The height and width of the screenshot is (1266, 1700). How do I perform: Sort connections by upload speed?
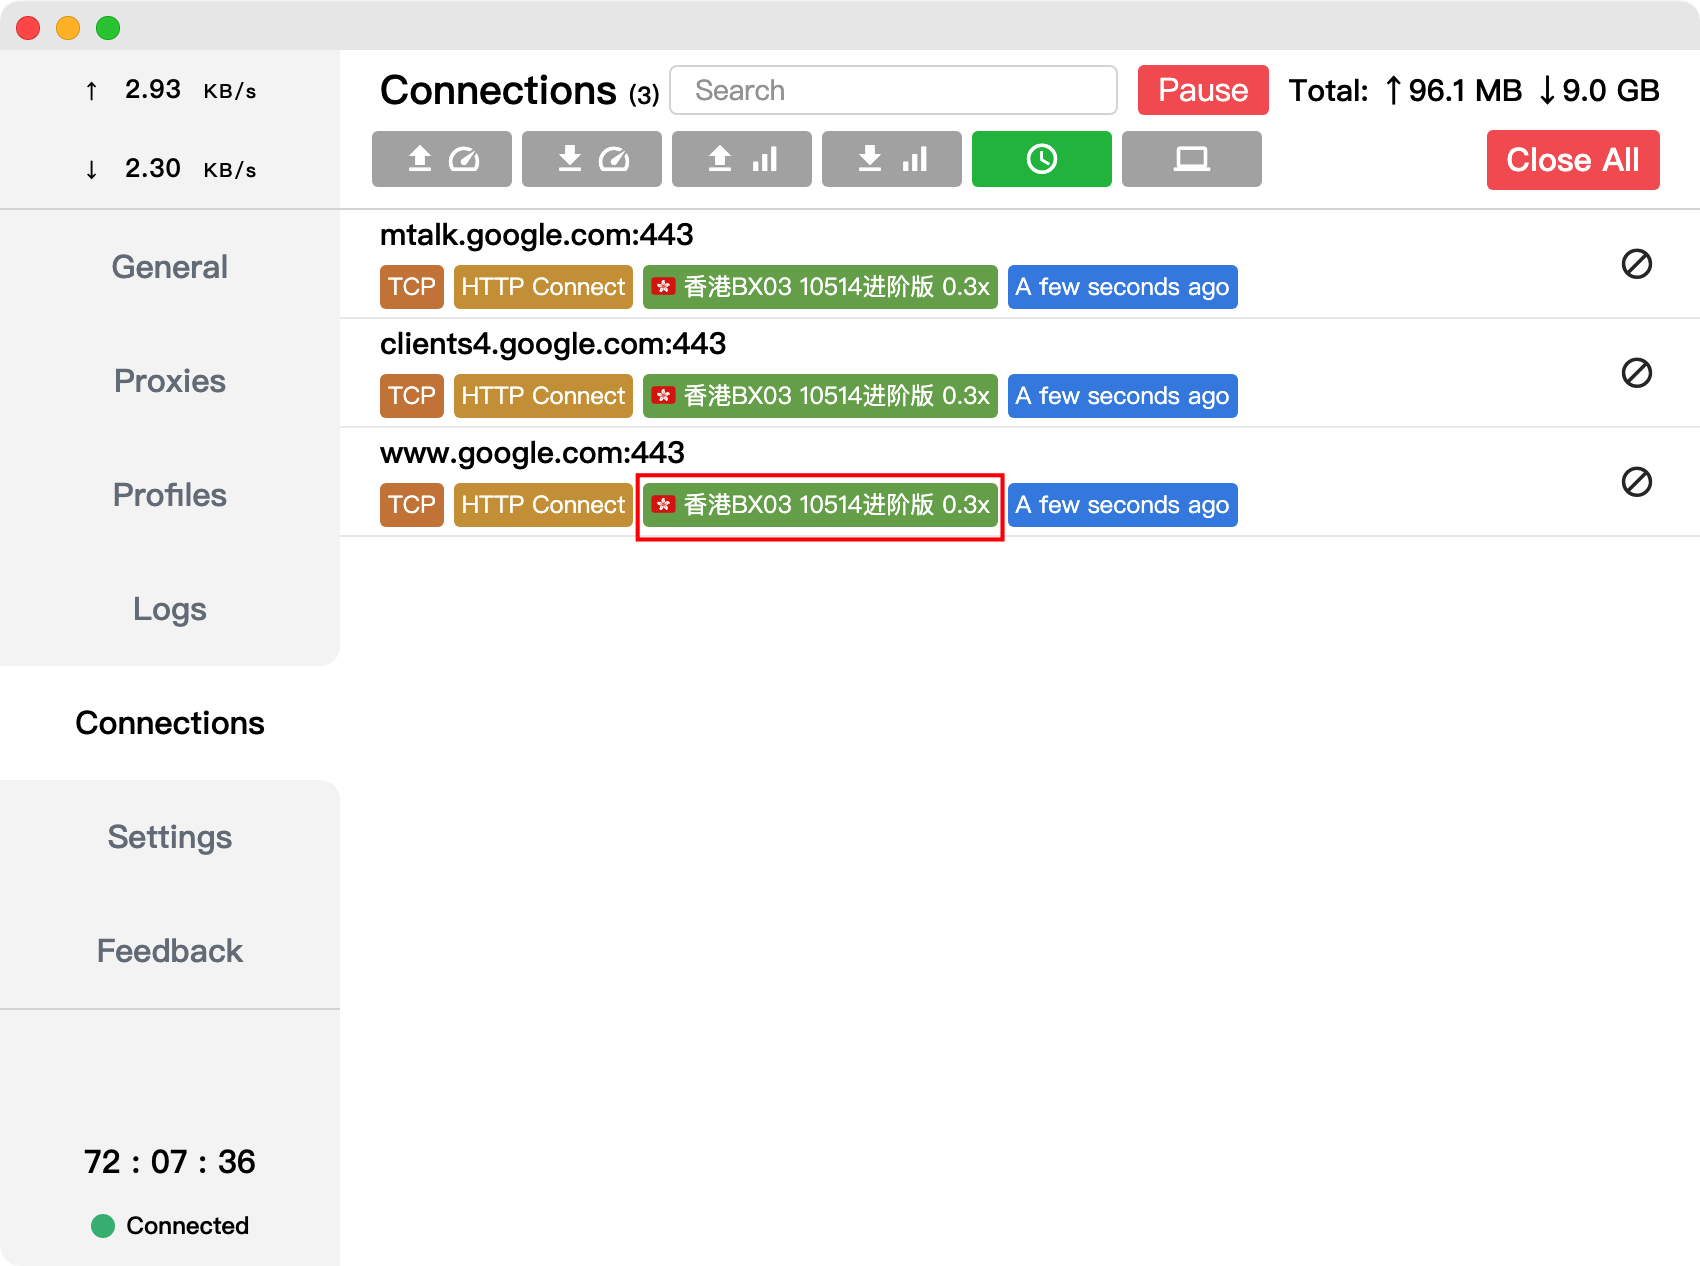click(x=442, y=159)
